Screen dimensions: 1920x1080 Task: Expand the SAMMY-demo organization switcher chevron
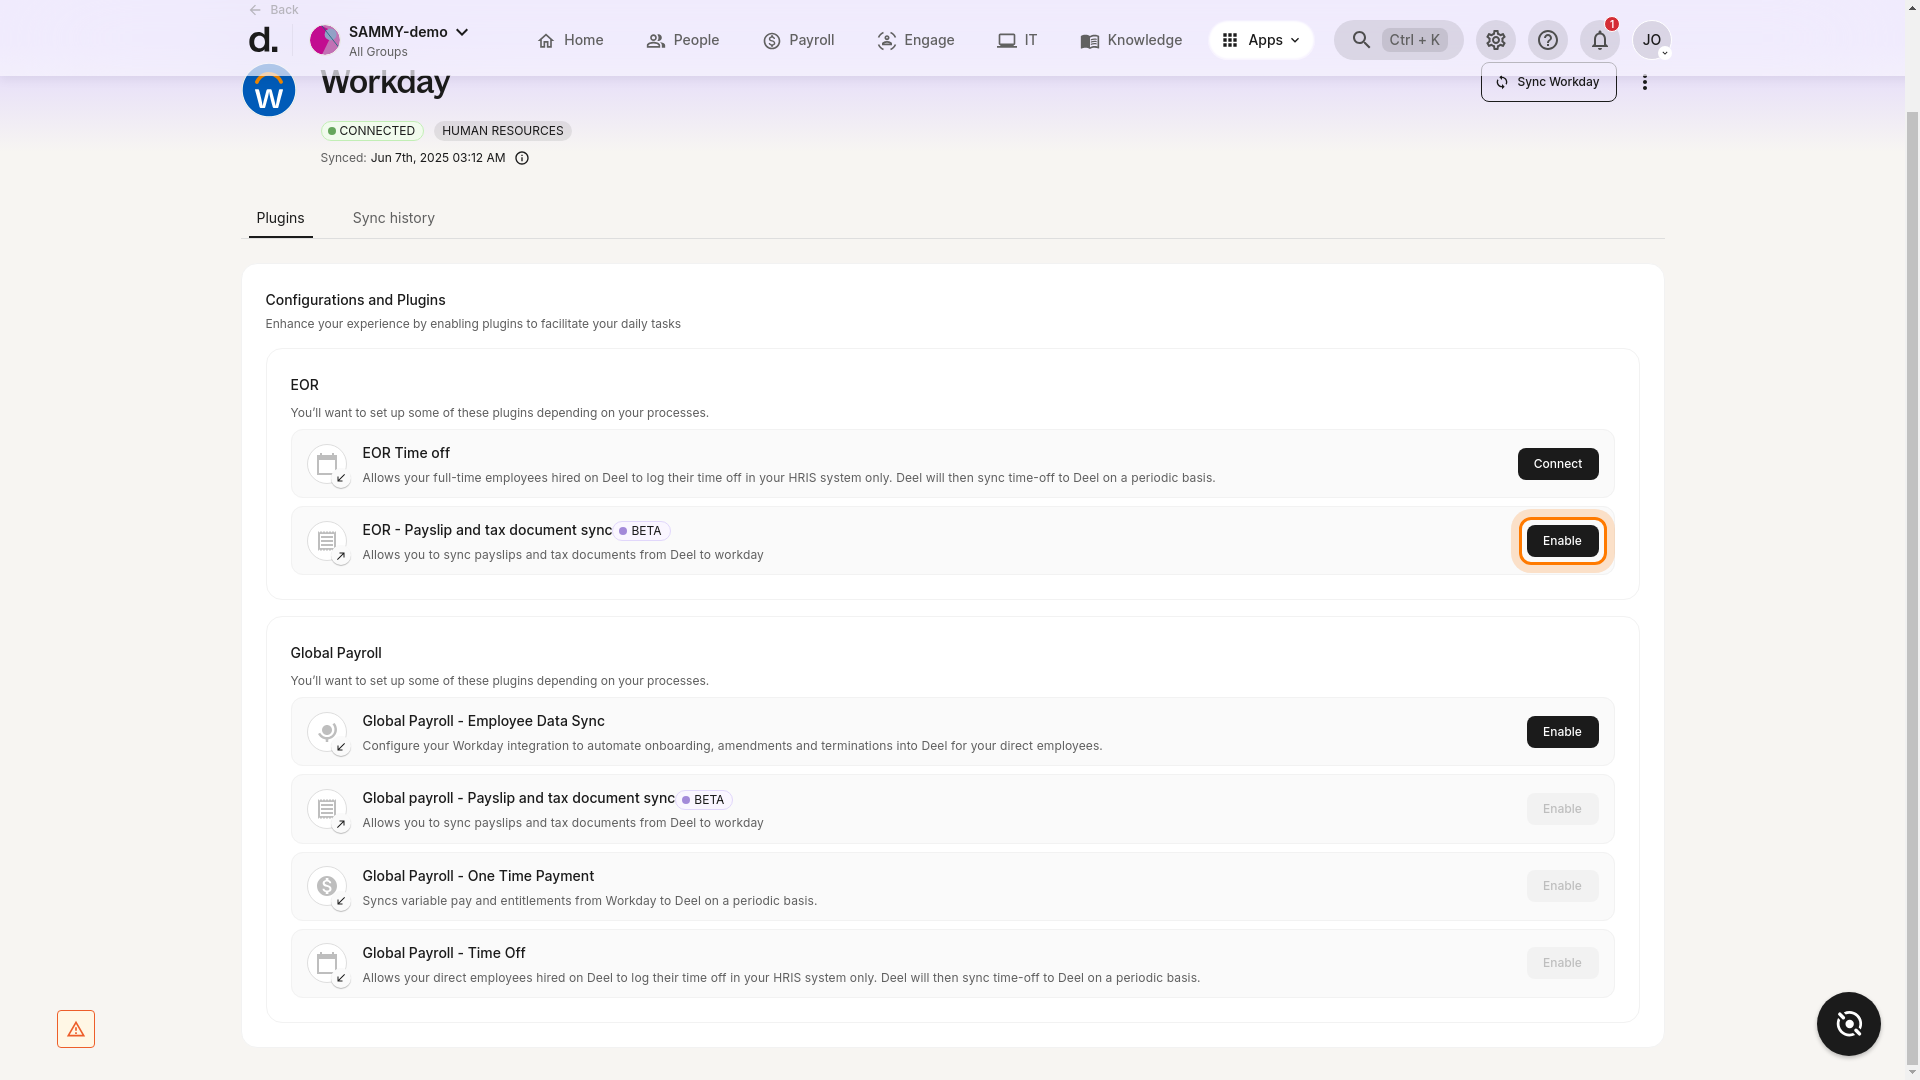[x=462, y=32]
